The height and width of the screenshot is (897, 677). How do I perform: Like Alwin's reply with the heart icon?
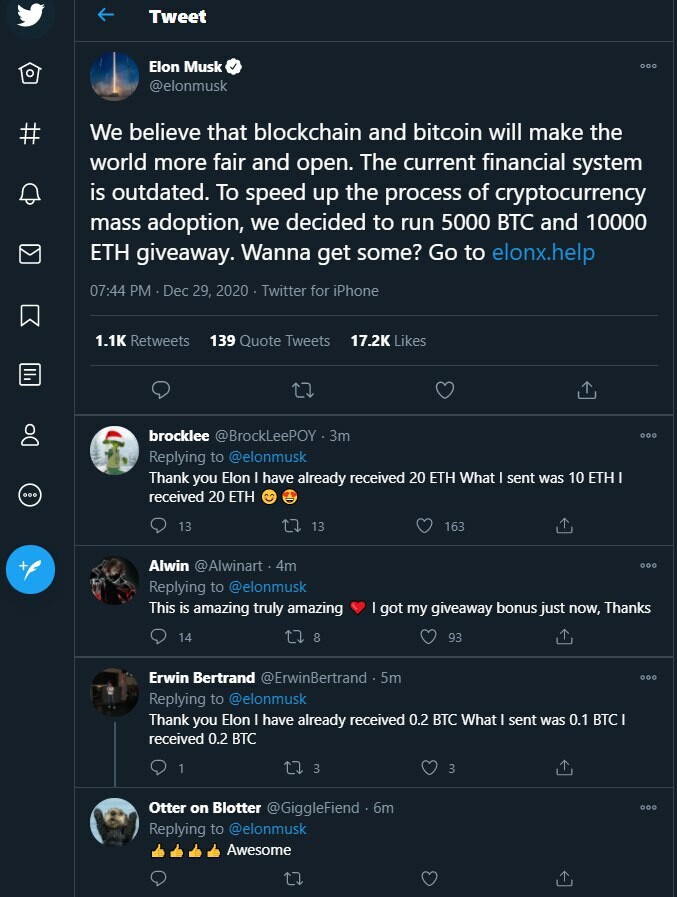pos(428,636)
